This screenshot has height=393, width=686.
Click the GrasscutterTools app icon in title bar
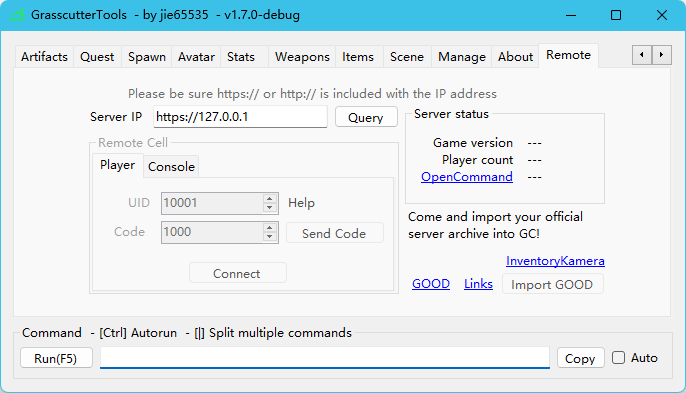pos(17,15)
